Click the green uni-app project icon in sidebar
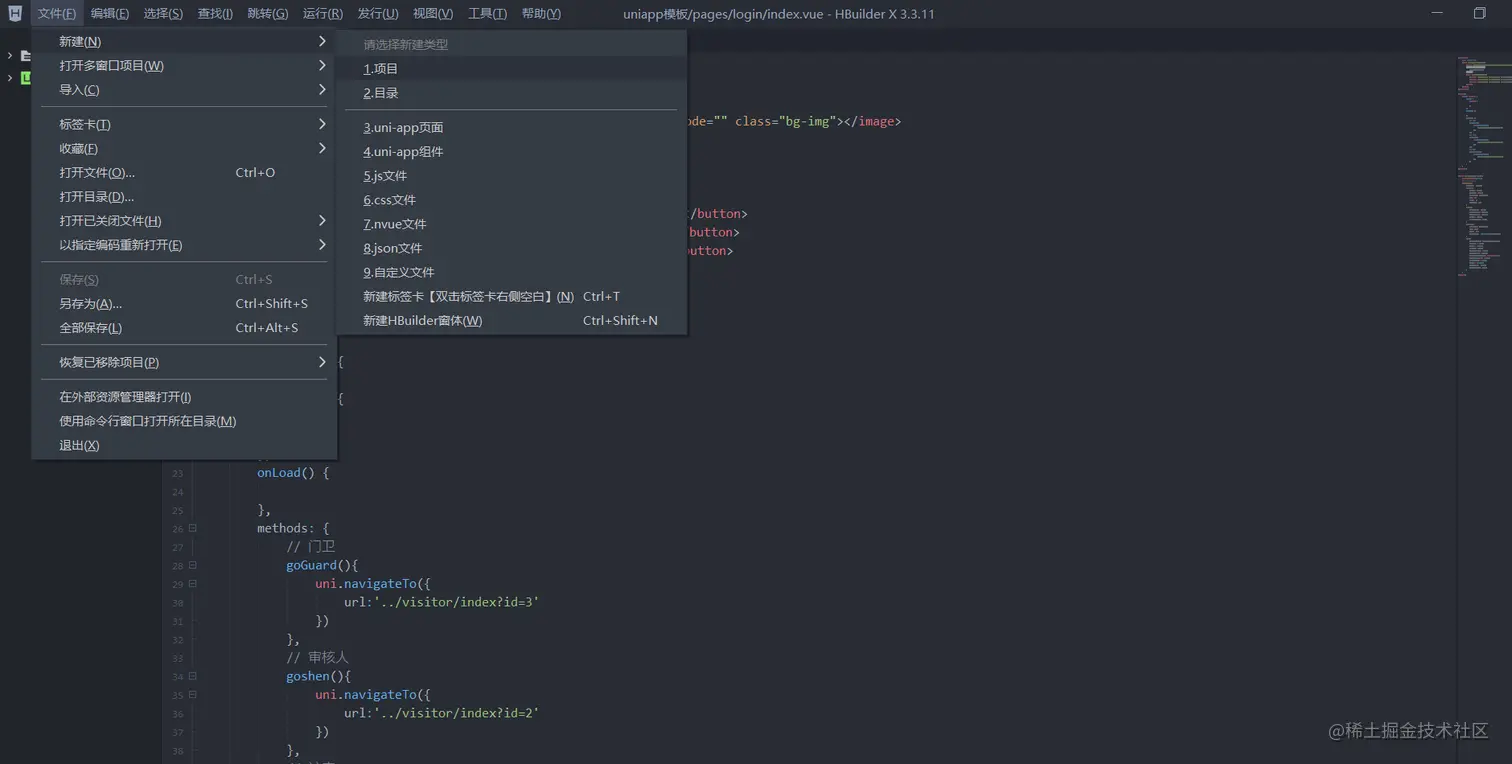 tap(26, 78)
